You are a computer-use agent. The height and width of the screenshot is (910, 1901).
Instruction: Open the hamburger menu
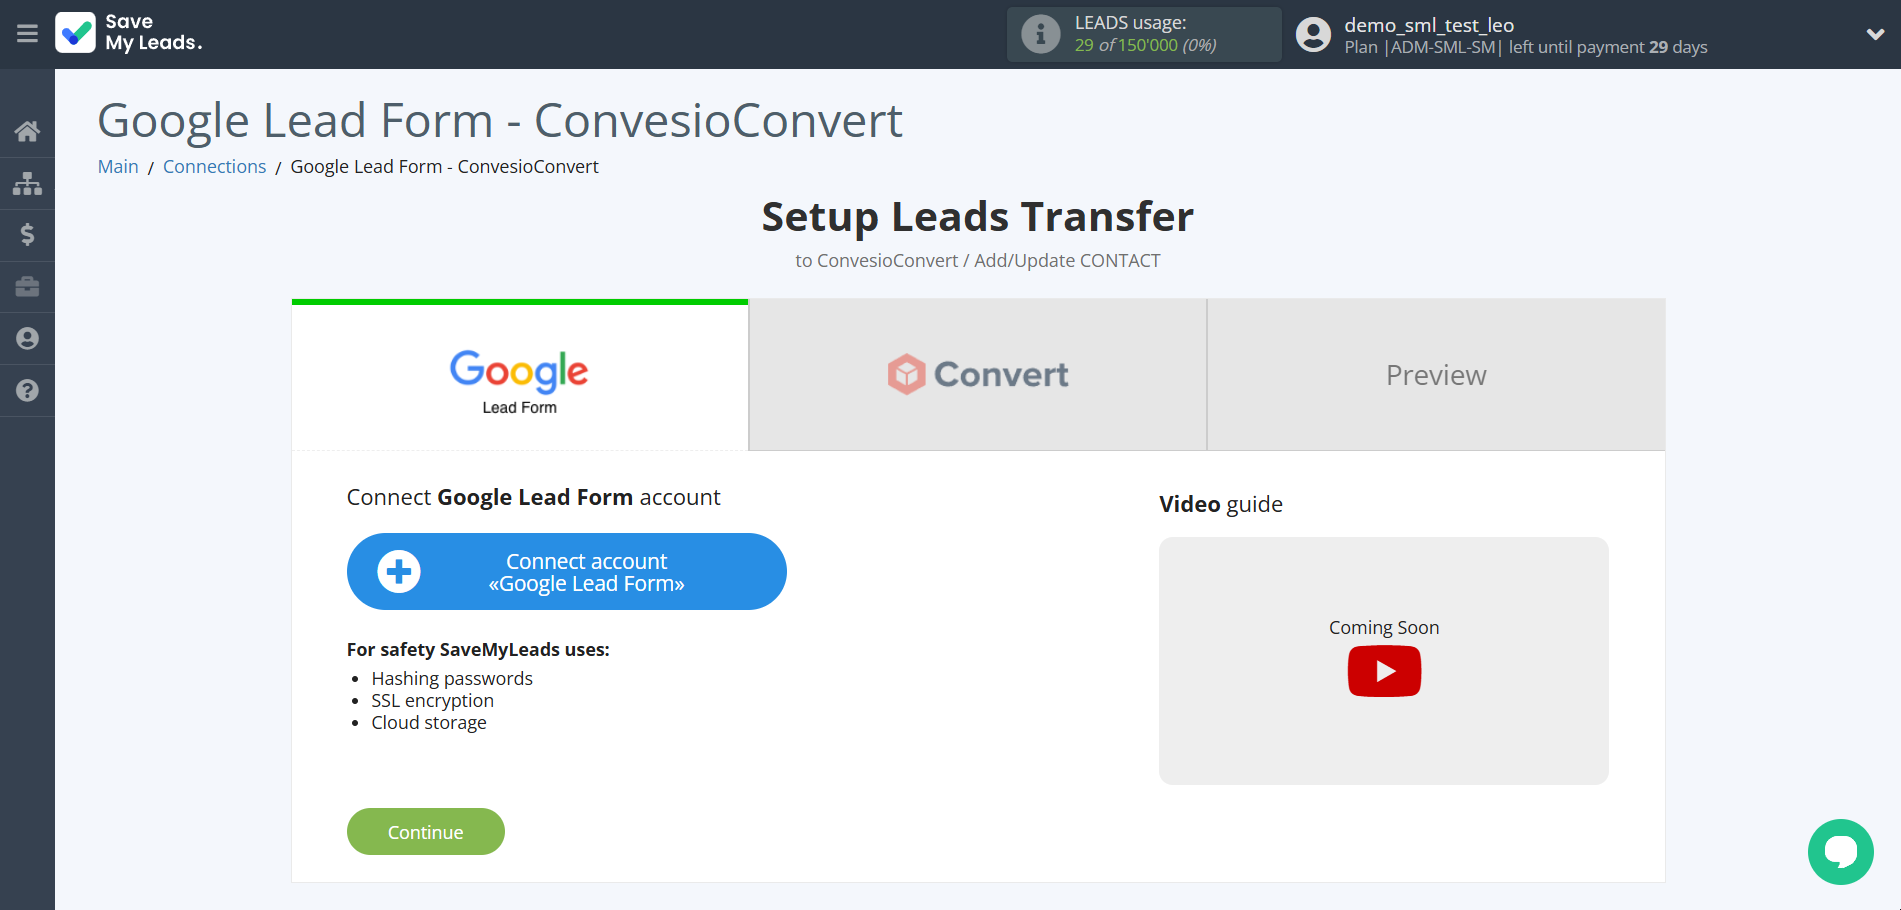click(27, 34)
